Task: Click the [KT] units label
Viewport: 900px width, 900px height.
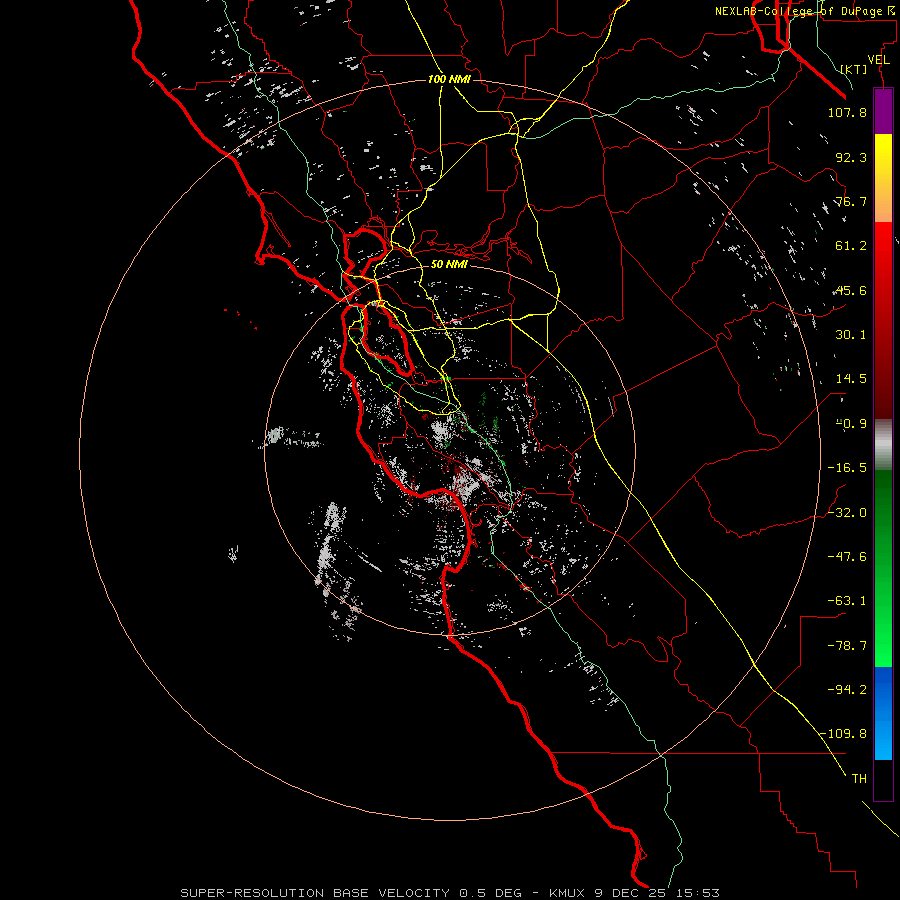Action: (x=854, y=69)
